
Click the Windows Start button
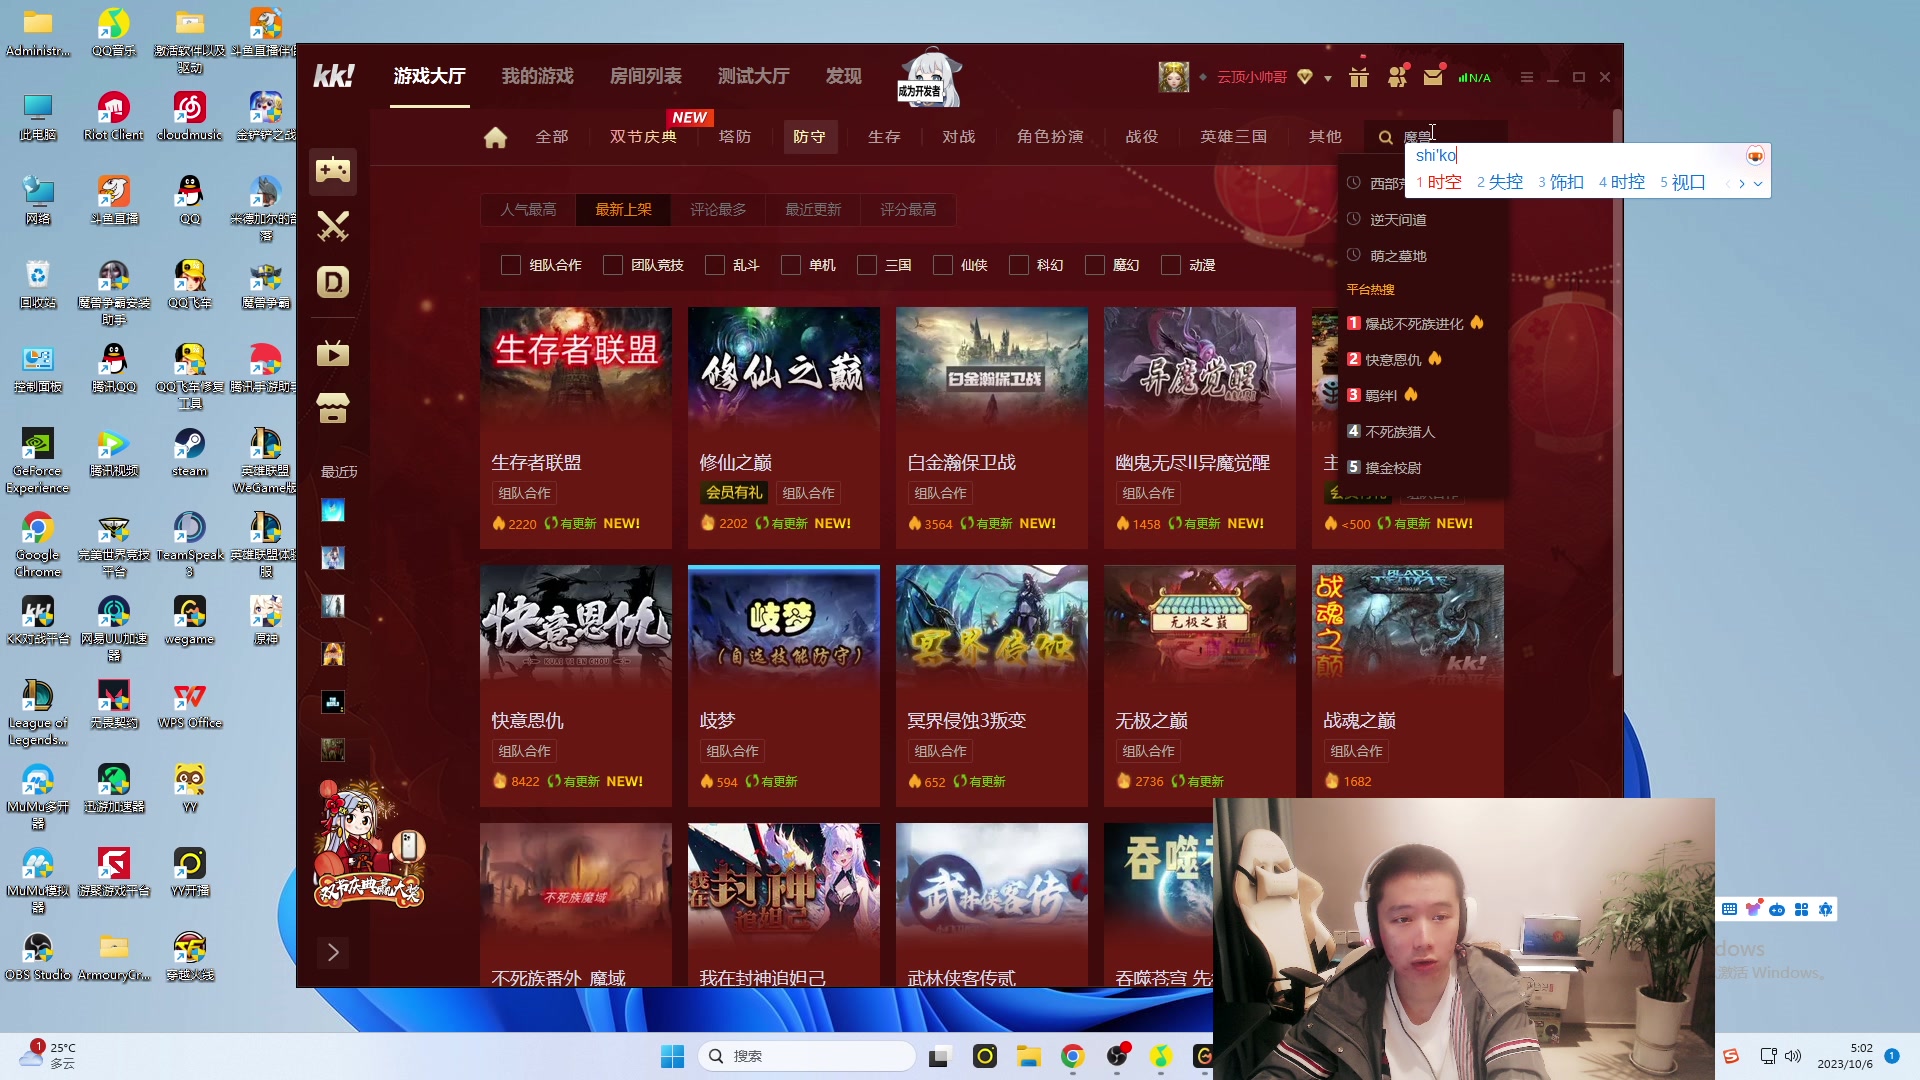(x=672, y=1056)
